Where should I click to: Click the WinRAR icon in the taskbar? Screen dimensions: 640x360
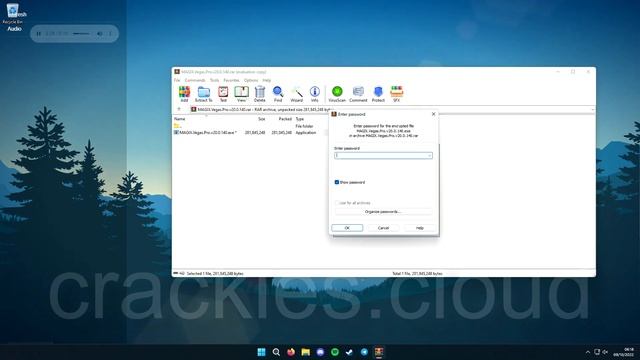(379, 352)
